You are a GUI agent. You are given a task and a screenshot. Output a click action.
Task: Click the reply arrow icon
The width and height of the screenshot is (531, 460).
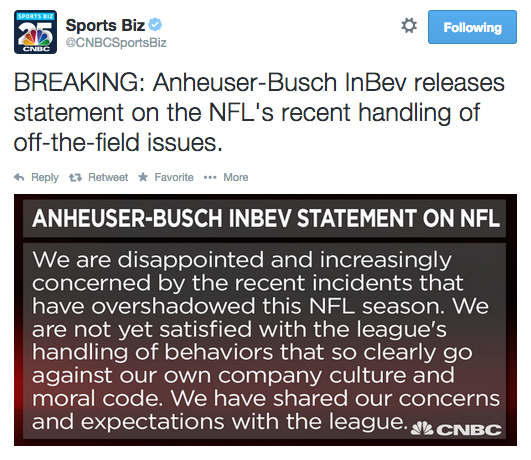coord(19,177)
